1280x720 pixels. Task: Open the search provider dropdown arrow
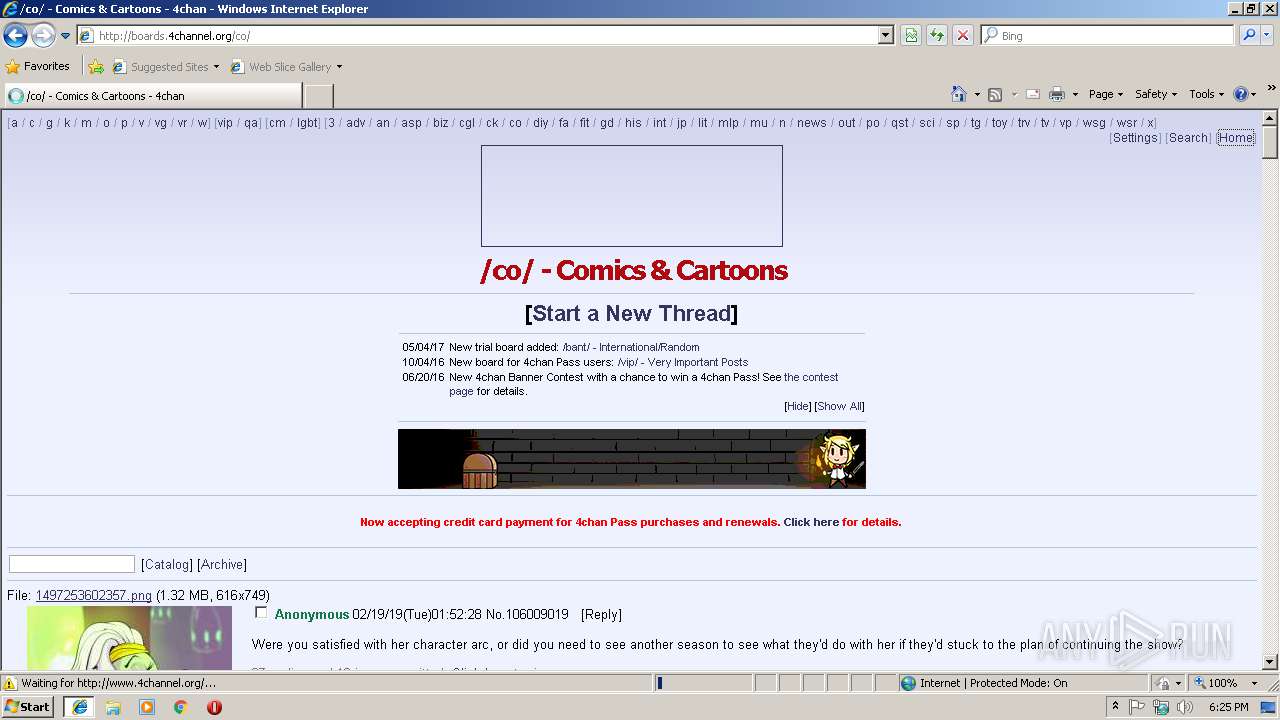tap(1267, 35)
